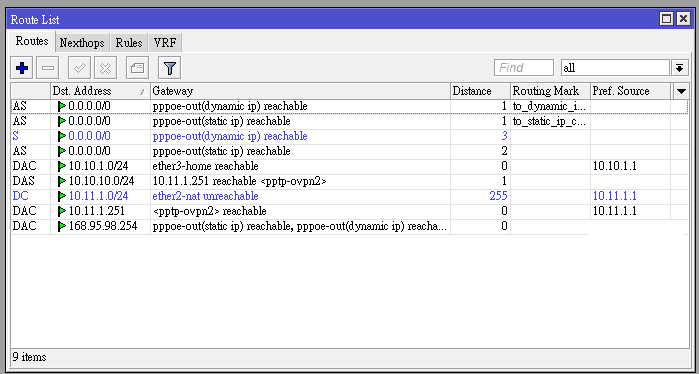
Task: Add a new route with plus icon
Action: 21,68
